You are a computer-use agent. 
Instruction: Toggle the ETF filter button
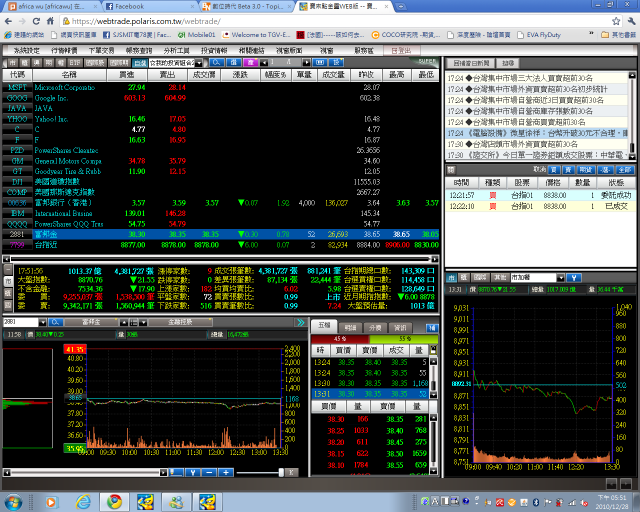click(x=75, y=63)
